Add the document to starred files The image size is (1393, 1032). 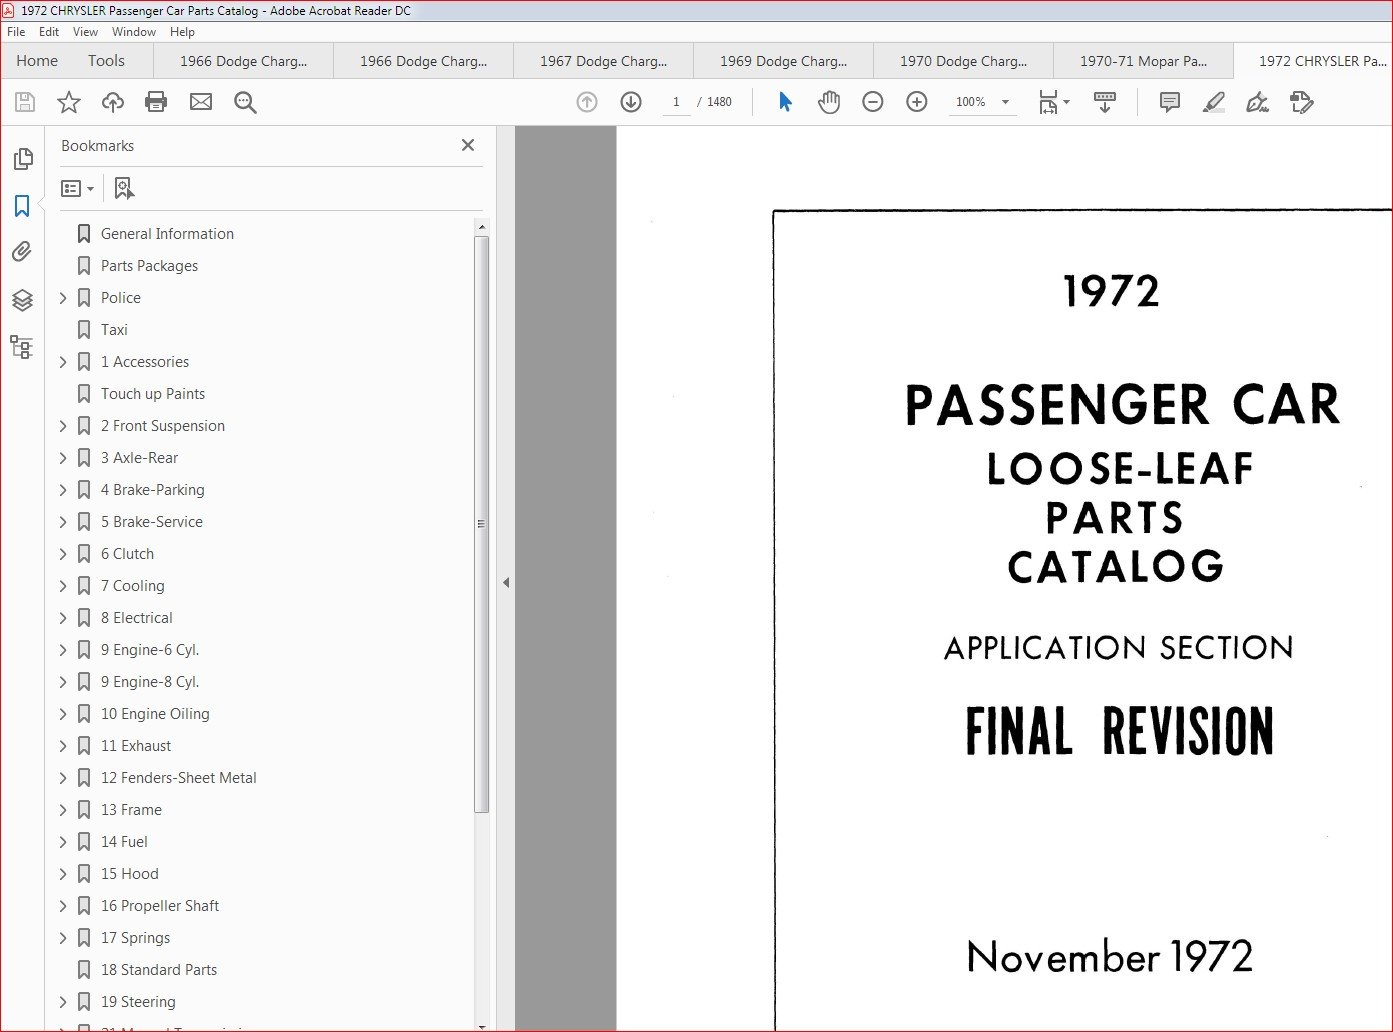(69, 102)
